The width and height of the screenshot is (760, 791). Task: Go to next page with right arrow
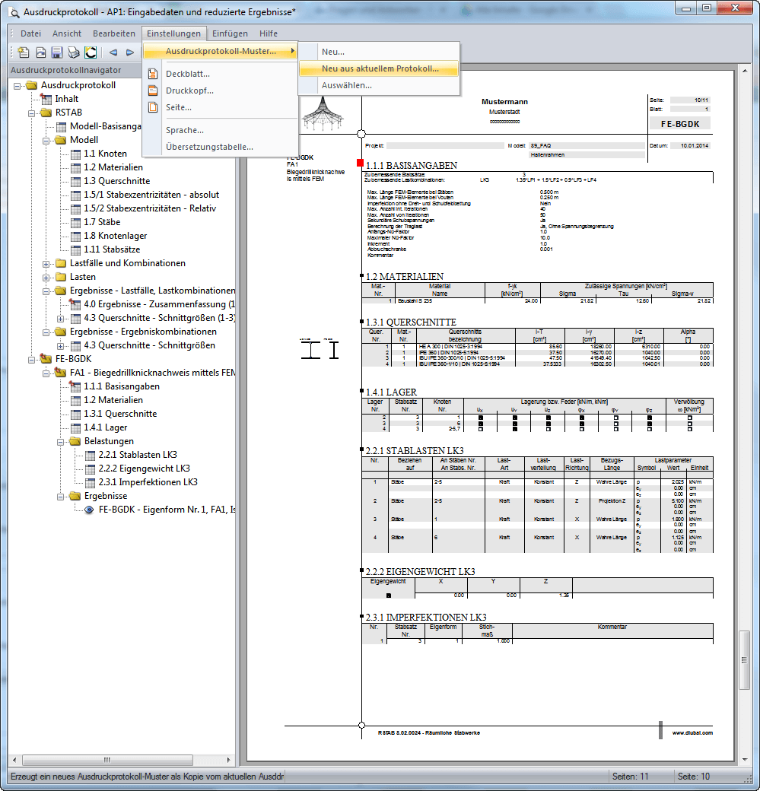pyautogui.click(x=130, y=52)
